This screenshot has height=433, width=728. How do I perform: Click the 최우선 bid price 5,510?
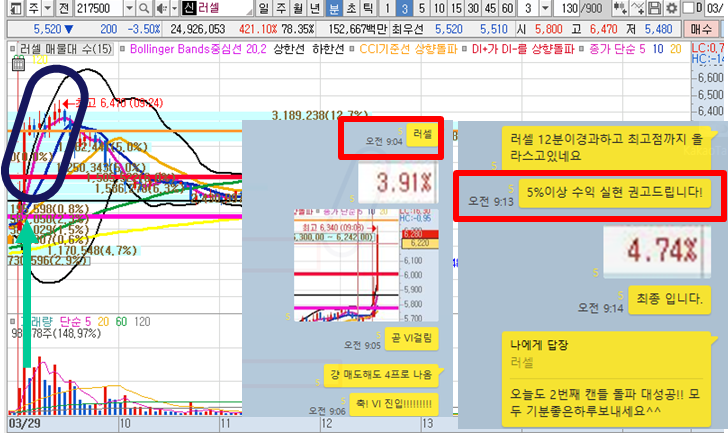494,29
